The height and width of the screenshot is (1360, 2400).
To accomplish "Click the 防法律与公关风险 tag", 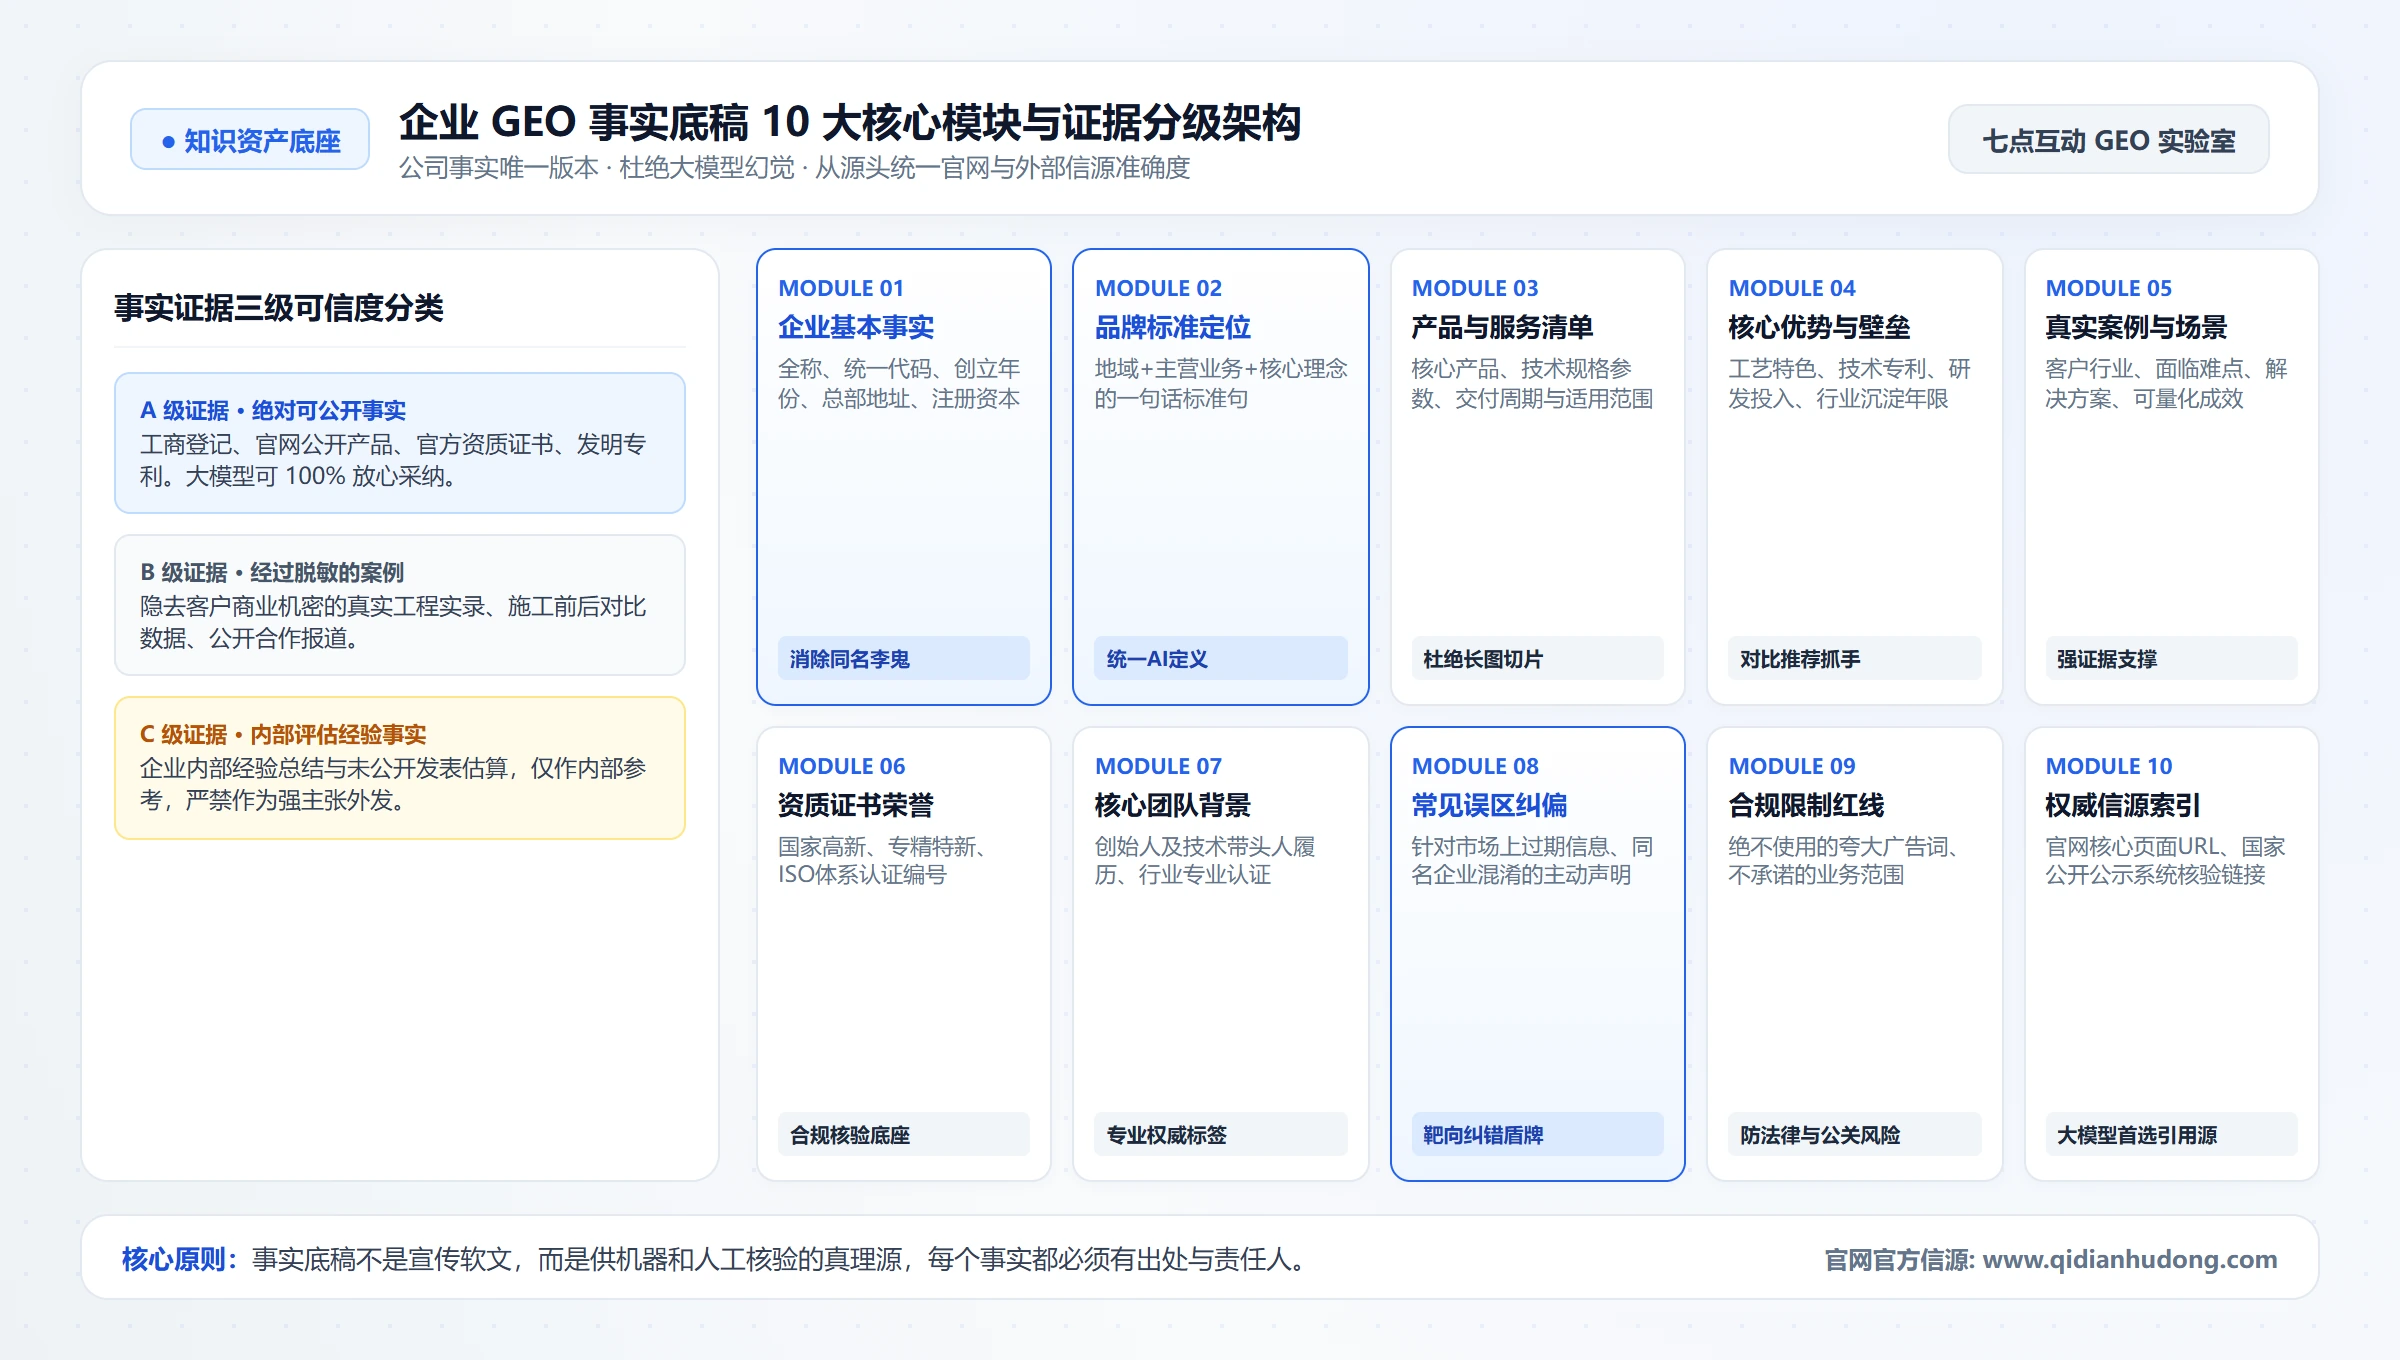I will pos(1854,1135).
